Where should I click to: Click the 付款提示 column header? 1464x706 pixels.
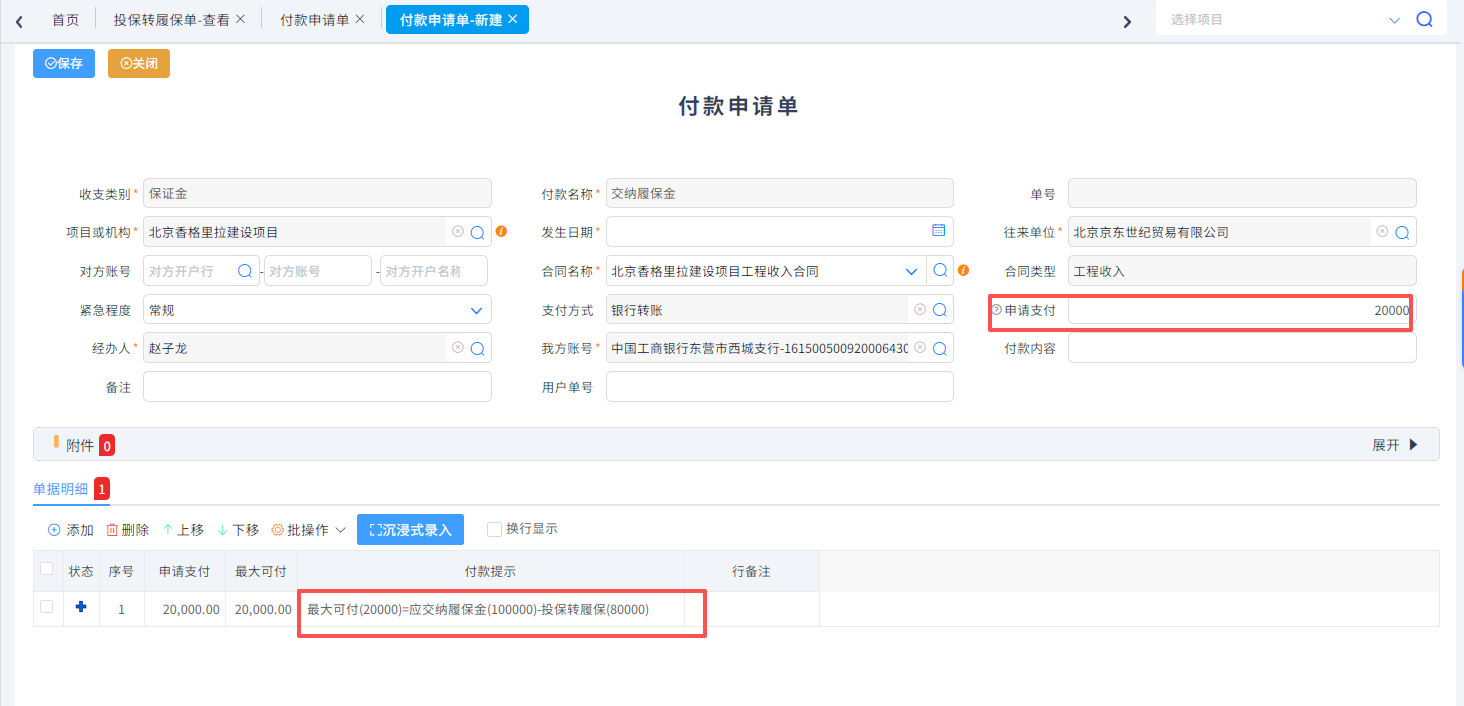coord(490,571)
